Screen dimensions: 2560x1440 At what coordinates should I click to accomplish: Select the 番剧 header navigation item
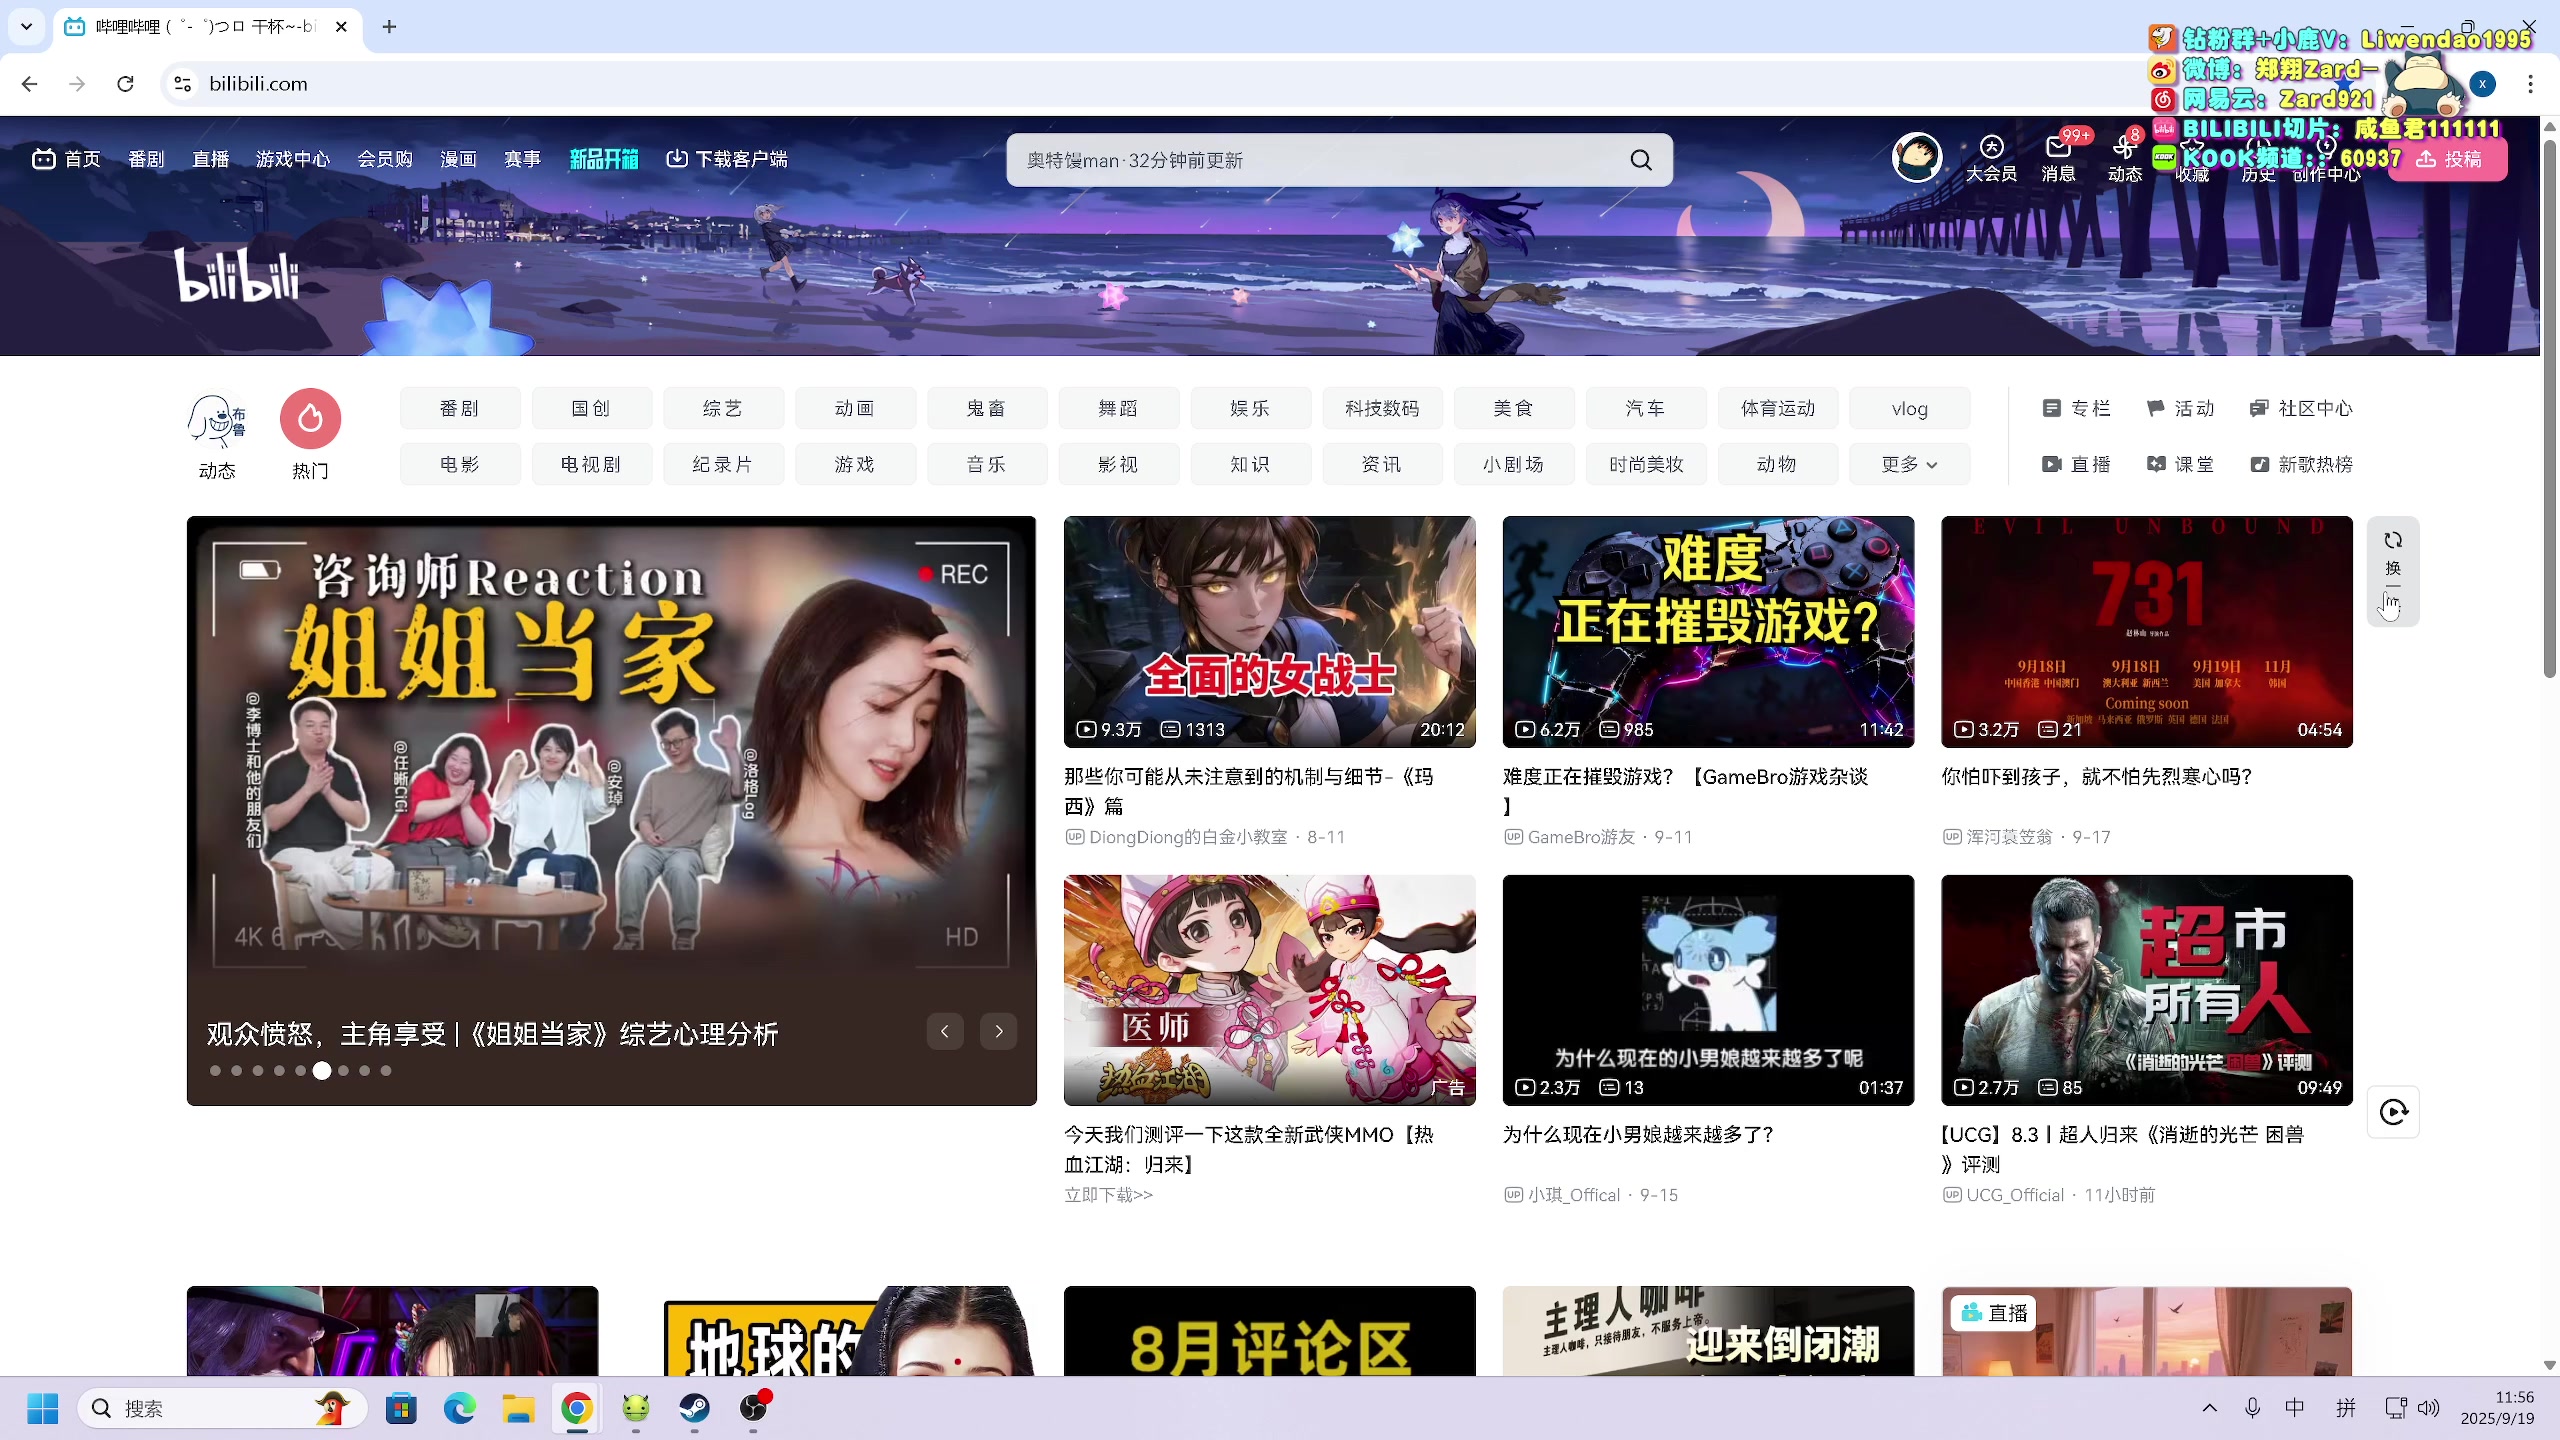point(146,159)
